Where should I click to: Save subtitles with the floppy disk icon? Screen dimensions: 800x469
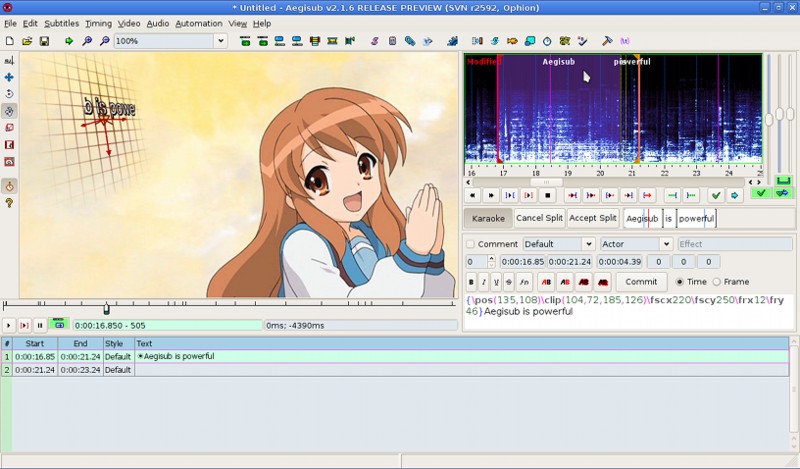click(44, 41)
